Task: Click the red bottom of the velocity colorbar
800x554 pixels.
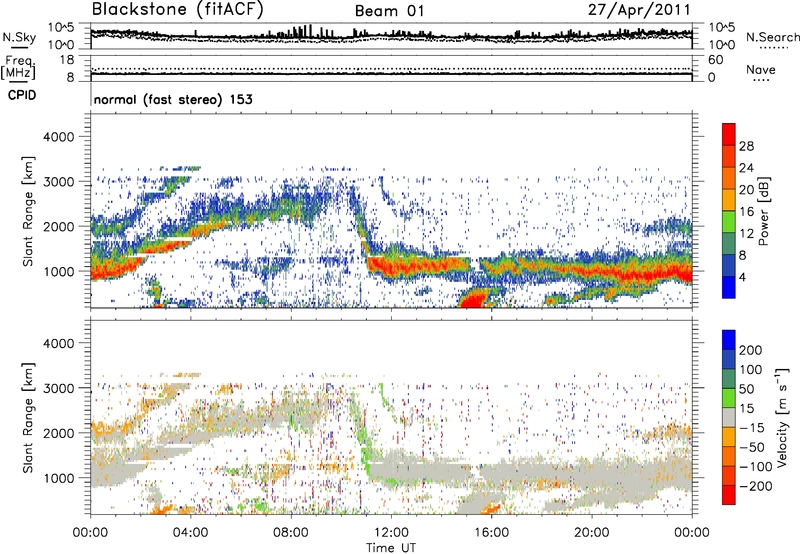Action: click(729, 495)
